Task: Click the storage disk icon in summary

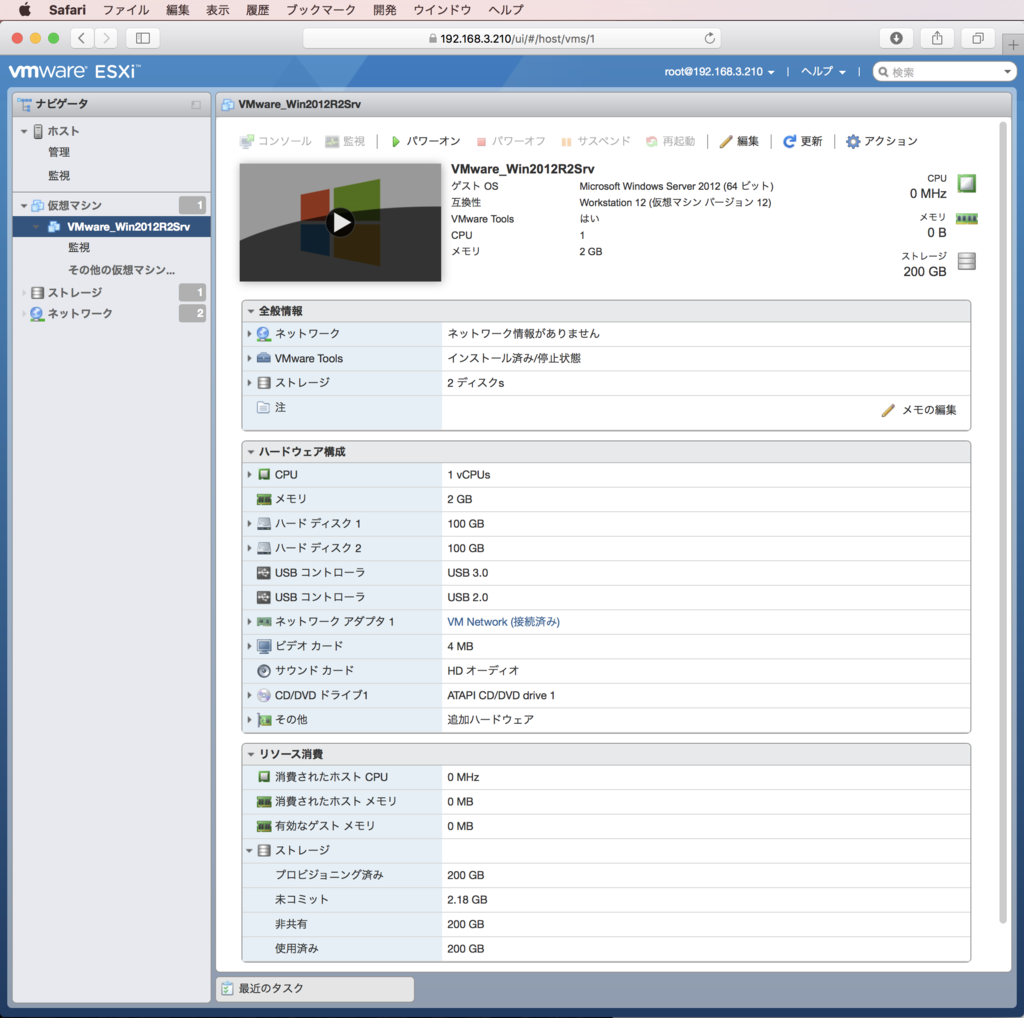Action: [x=967, y=261]
